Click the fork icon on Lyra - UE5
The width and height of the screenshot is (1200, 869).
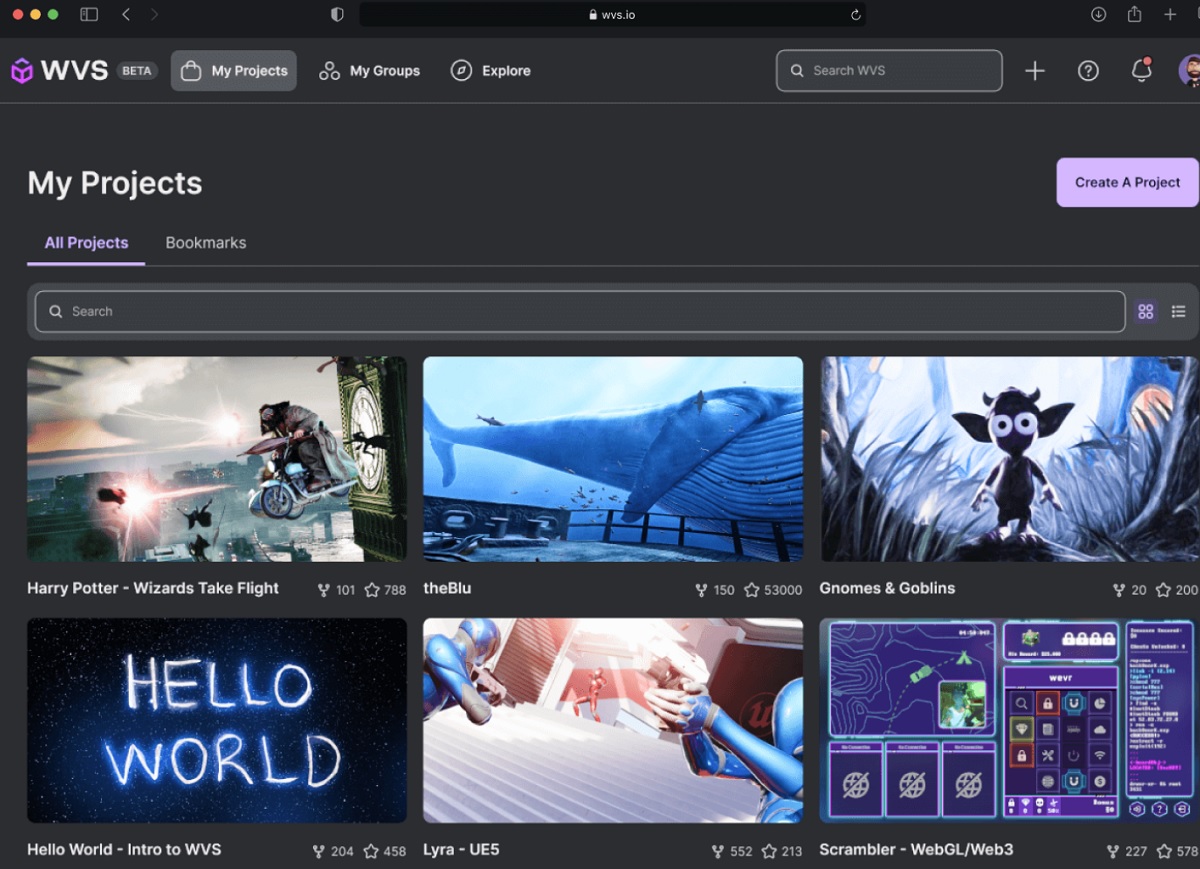718,851
